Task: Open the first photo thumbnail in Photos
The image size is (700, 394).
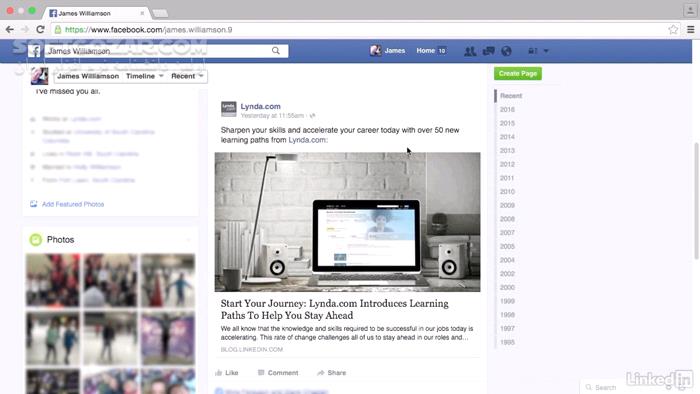Action: point(52,280)
